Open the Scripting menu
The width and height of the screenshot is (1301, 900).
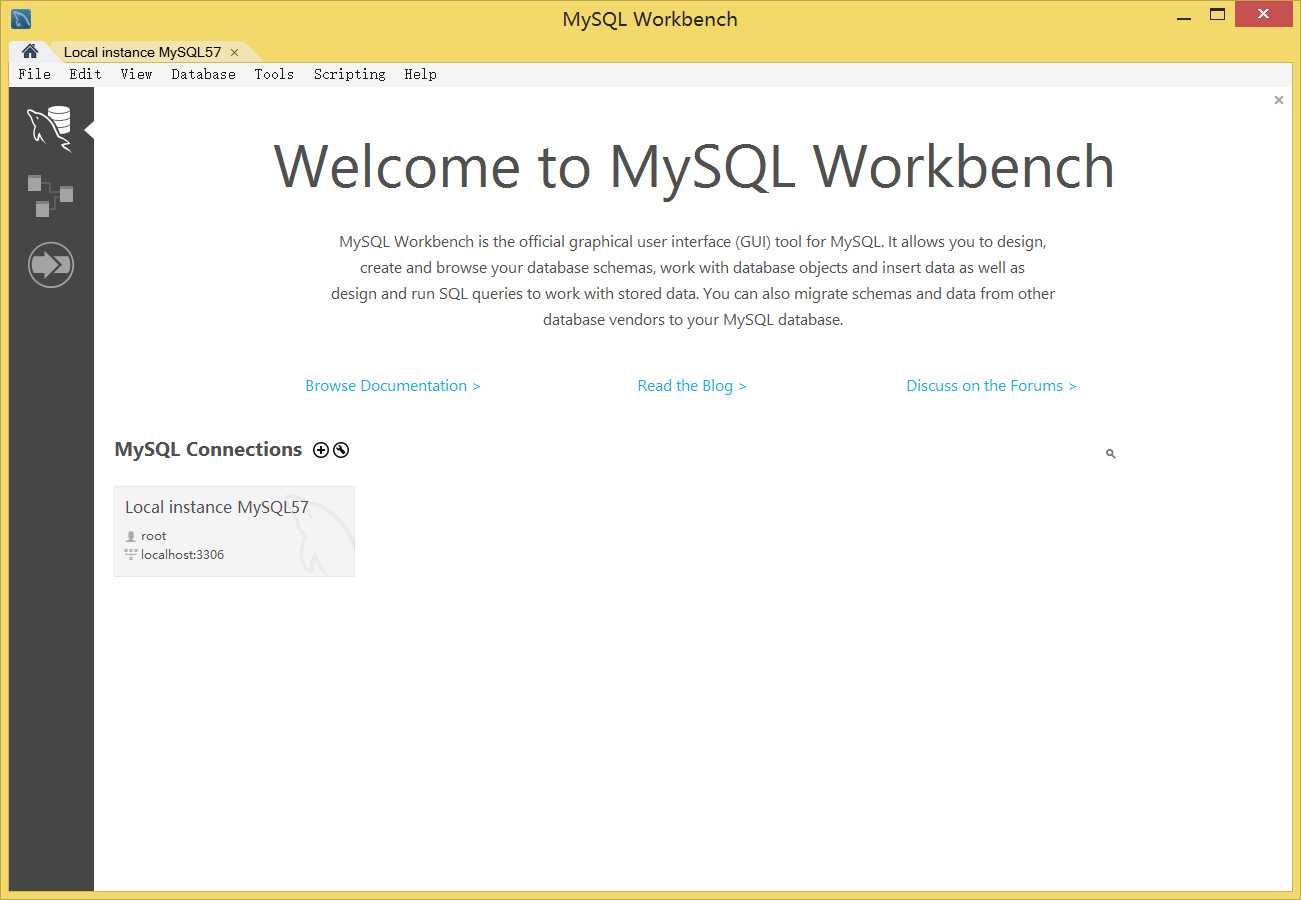[349, 74]
